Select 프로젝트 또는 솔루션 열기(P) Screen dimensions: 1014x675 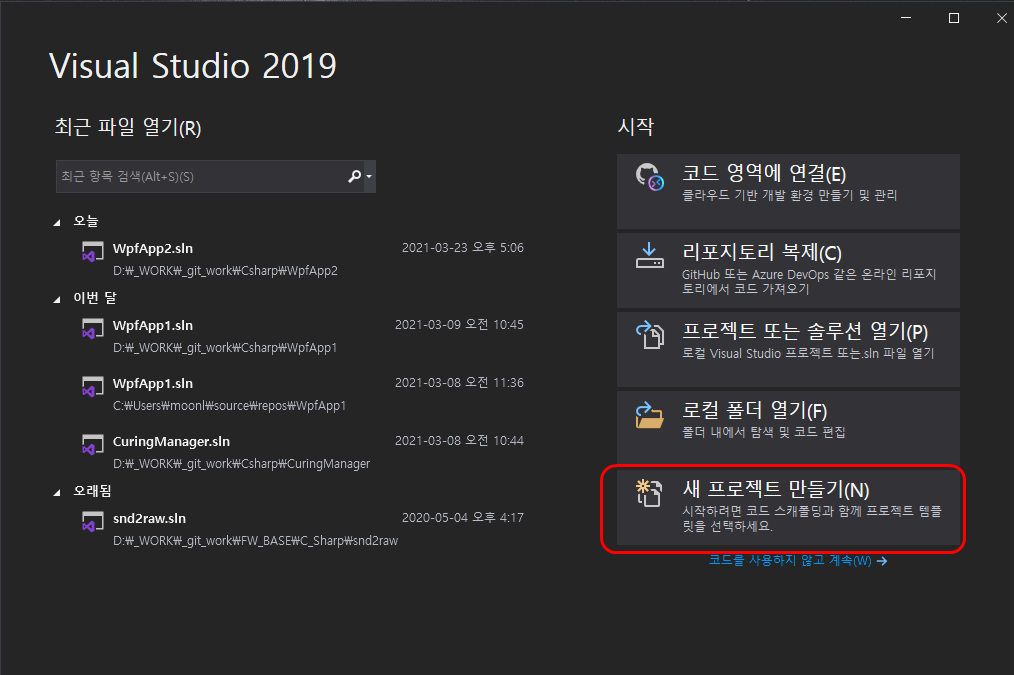pyautogui.click(x=788, y=349)
